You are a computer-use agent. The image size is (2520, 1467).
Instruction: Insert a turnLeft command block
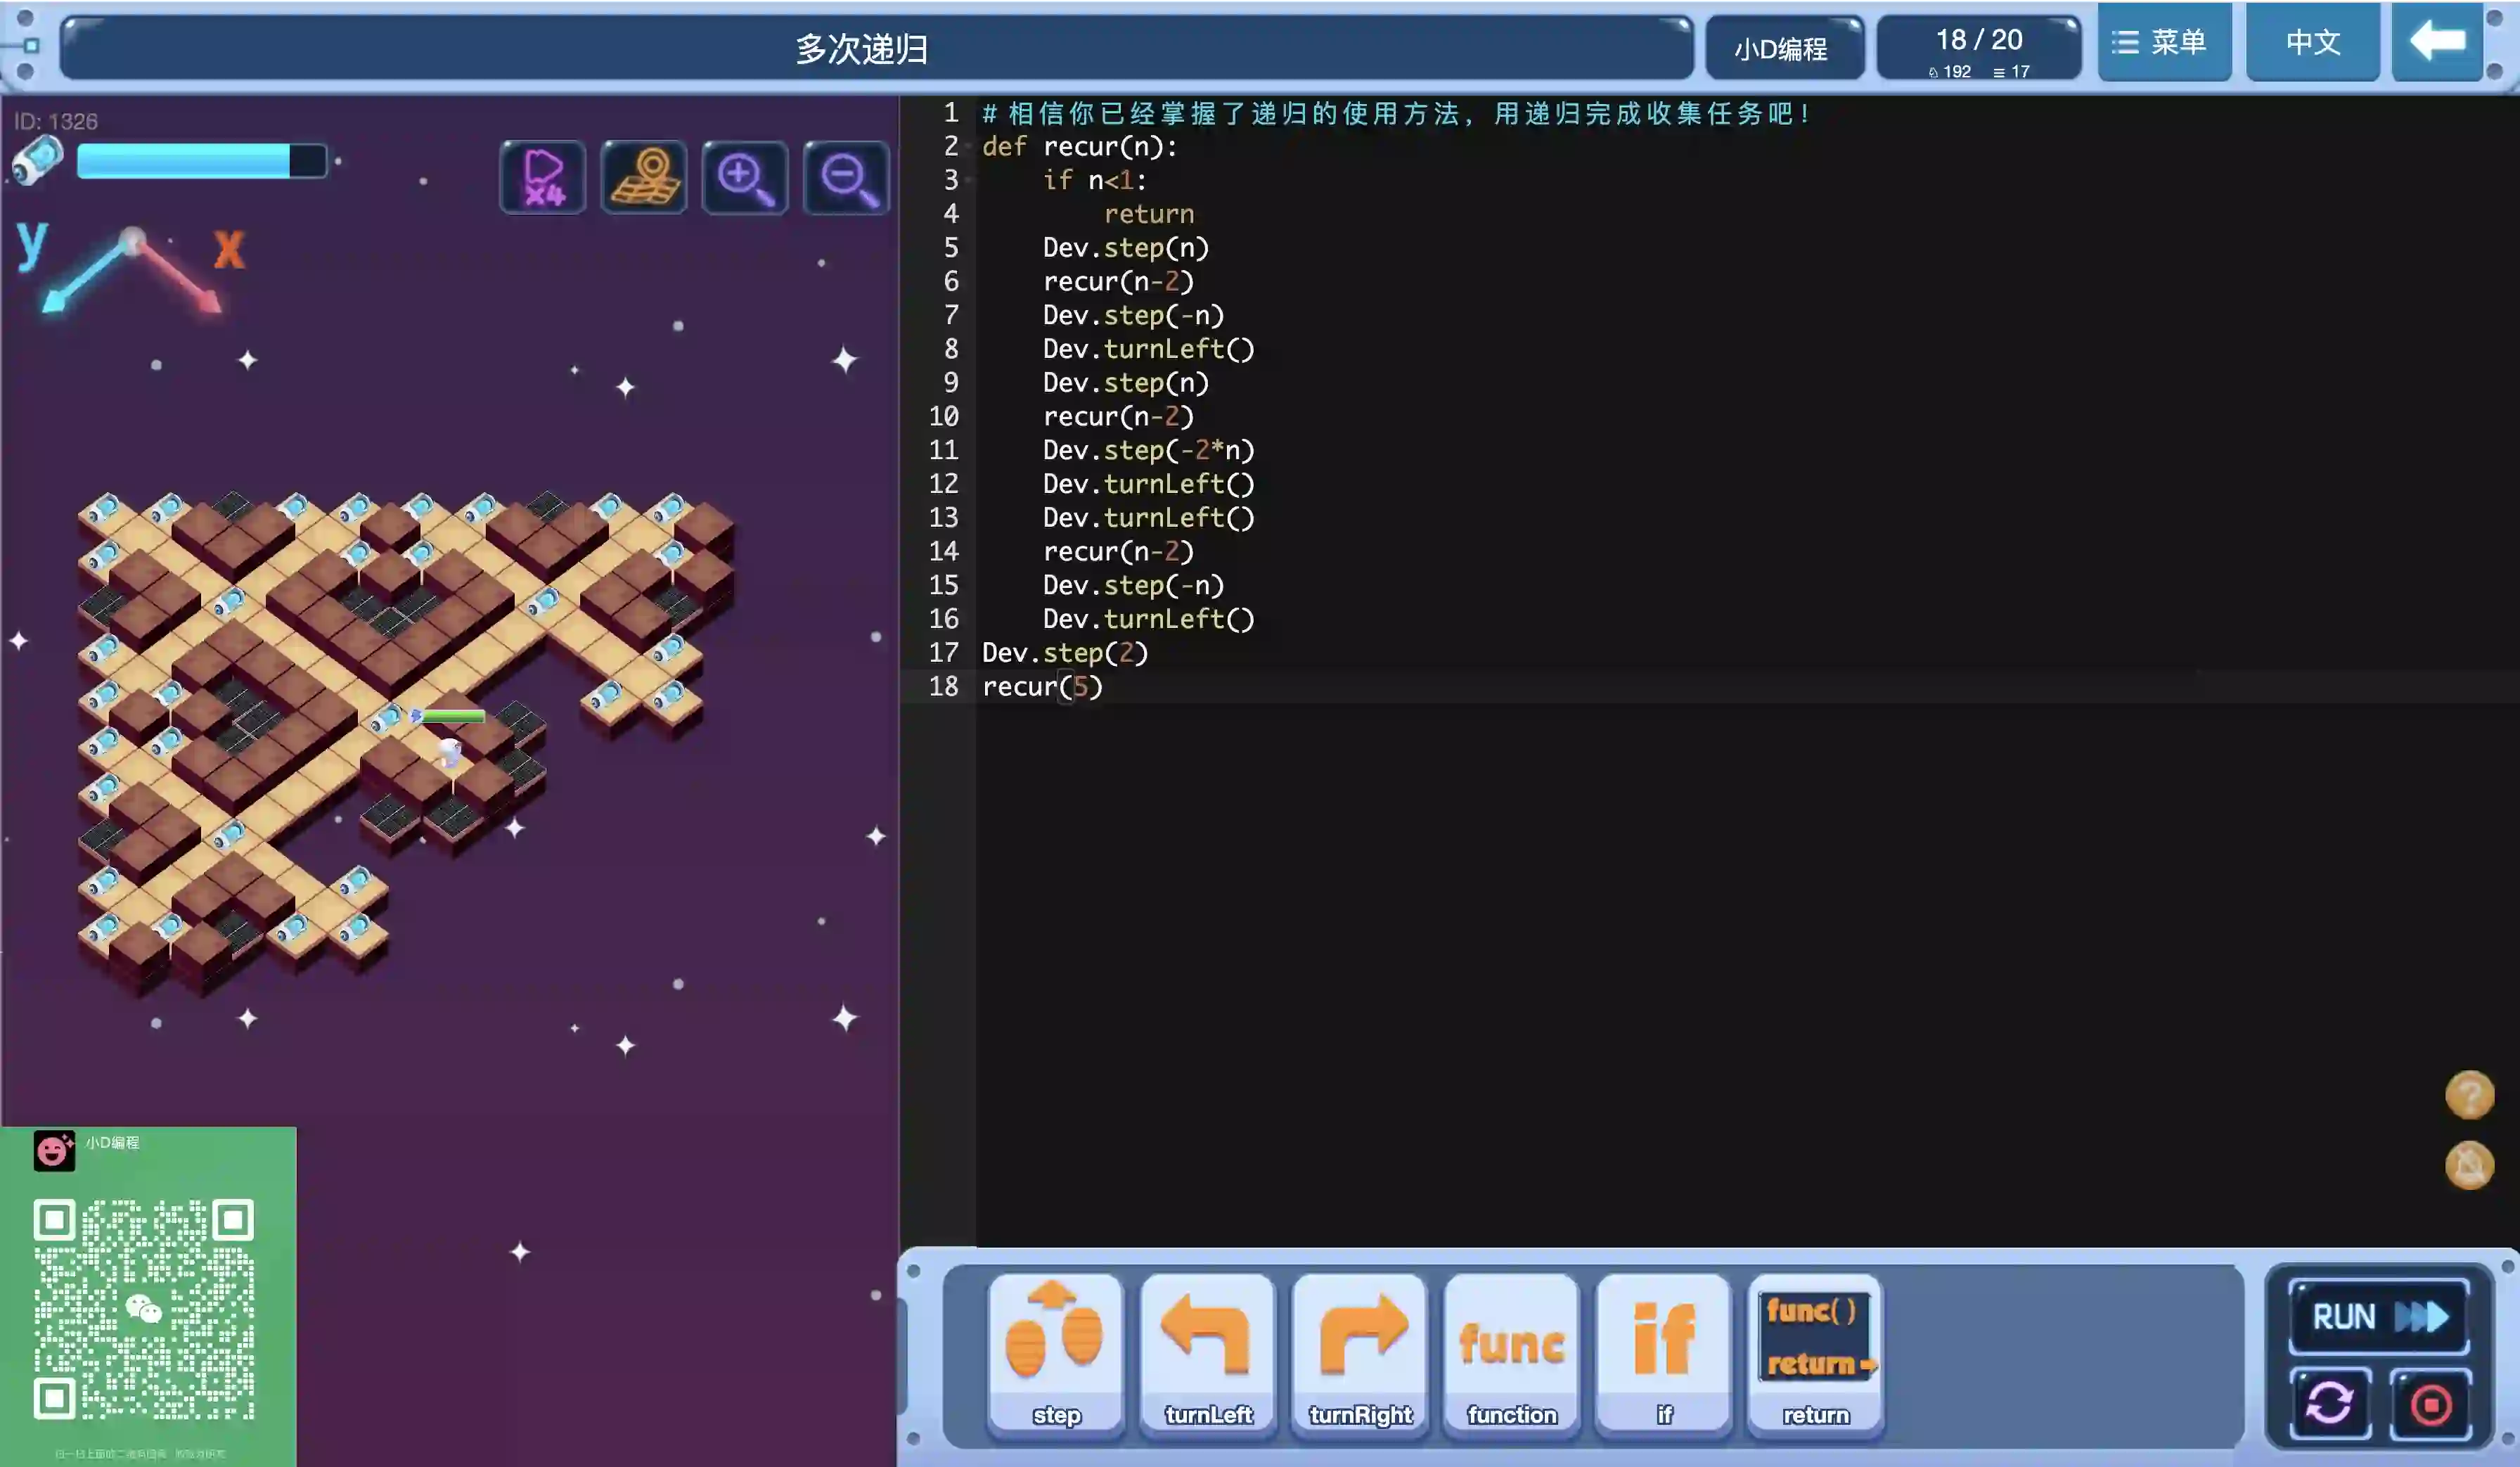point(1208,1352)
